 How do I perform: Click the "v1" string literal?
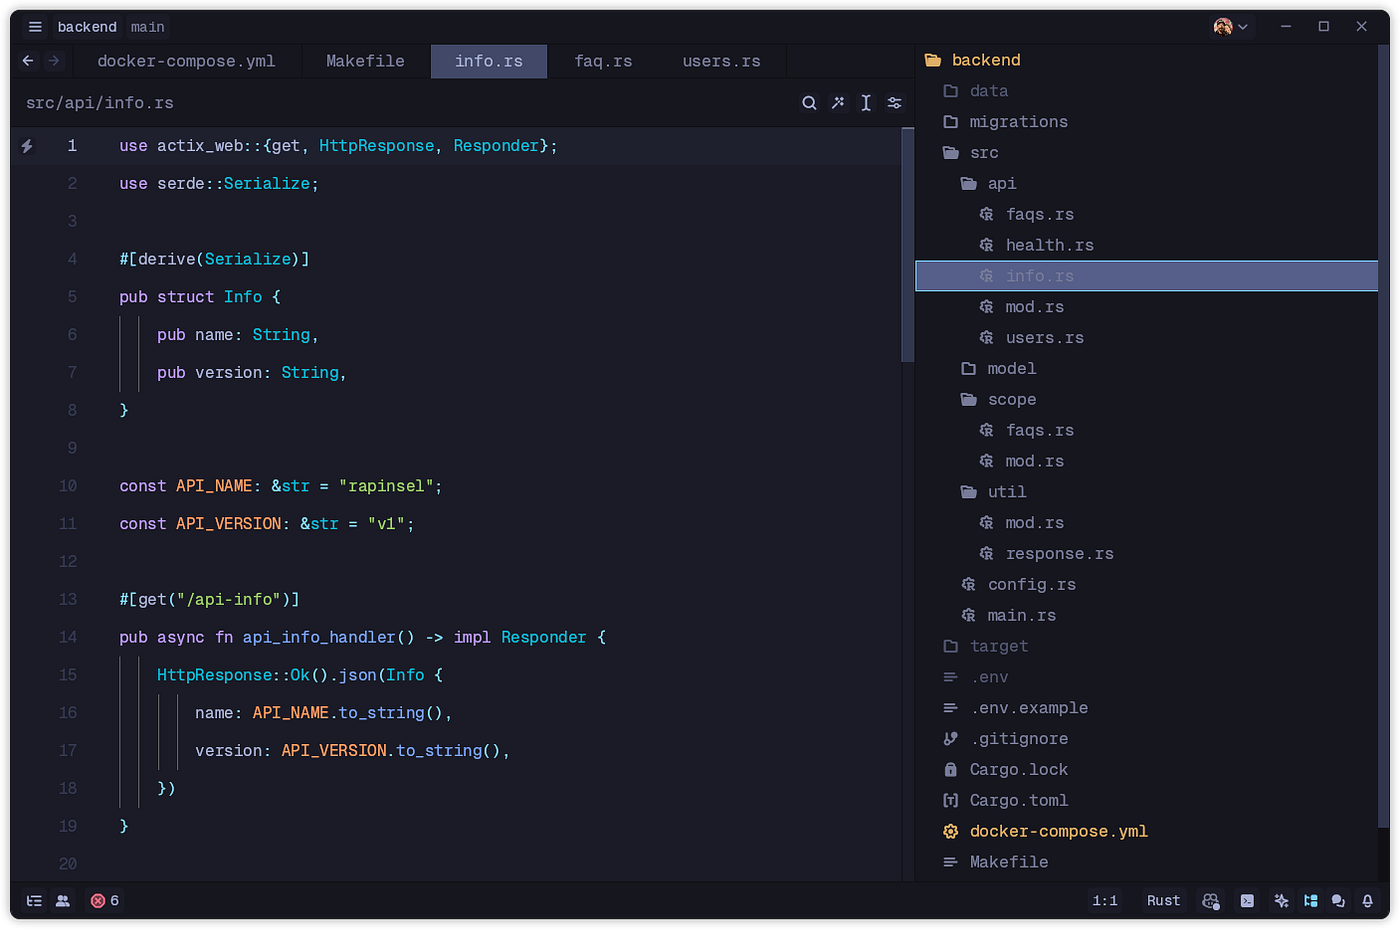coord(387,524)
